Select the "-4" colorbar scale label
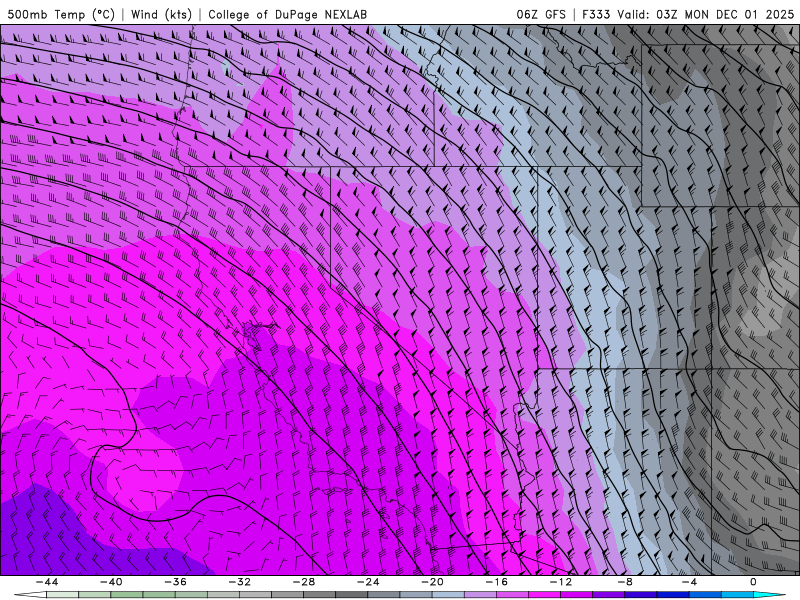 [x=689, y=582]
